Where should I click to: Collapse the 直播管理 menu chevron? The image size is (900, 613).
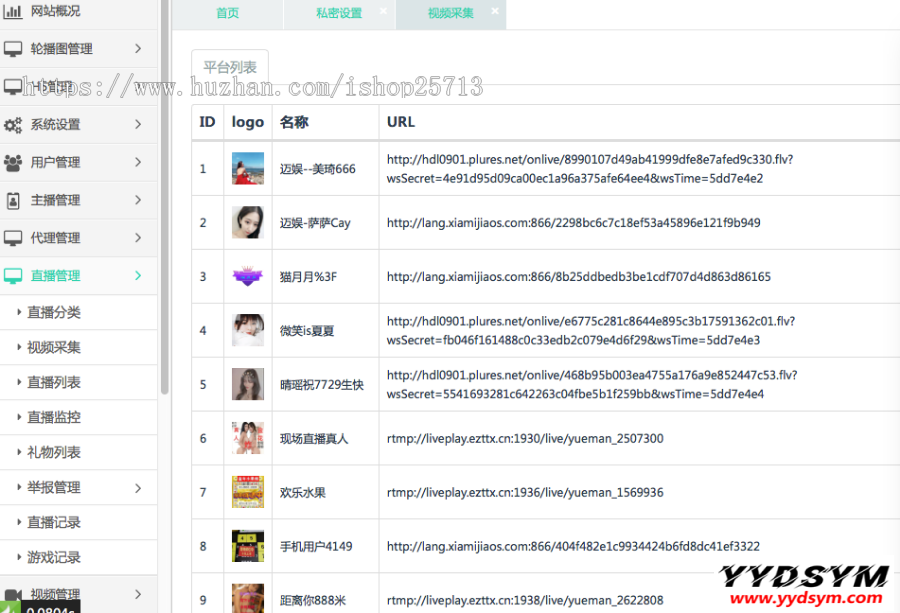138,276
